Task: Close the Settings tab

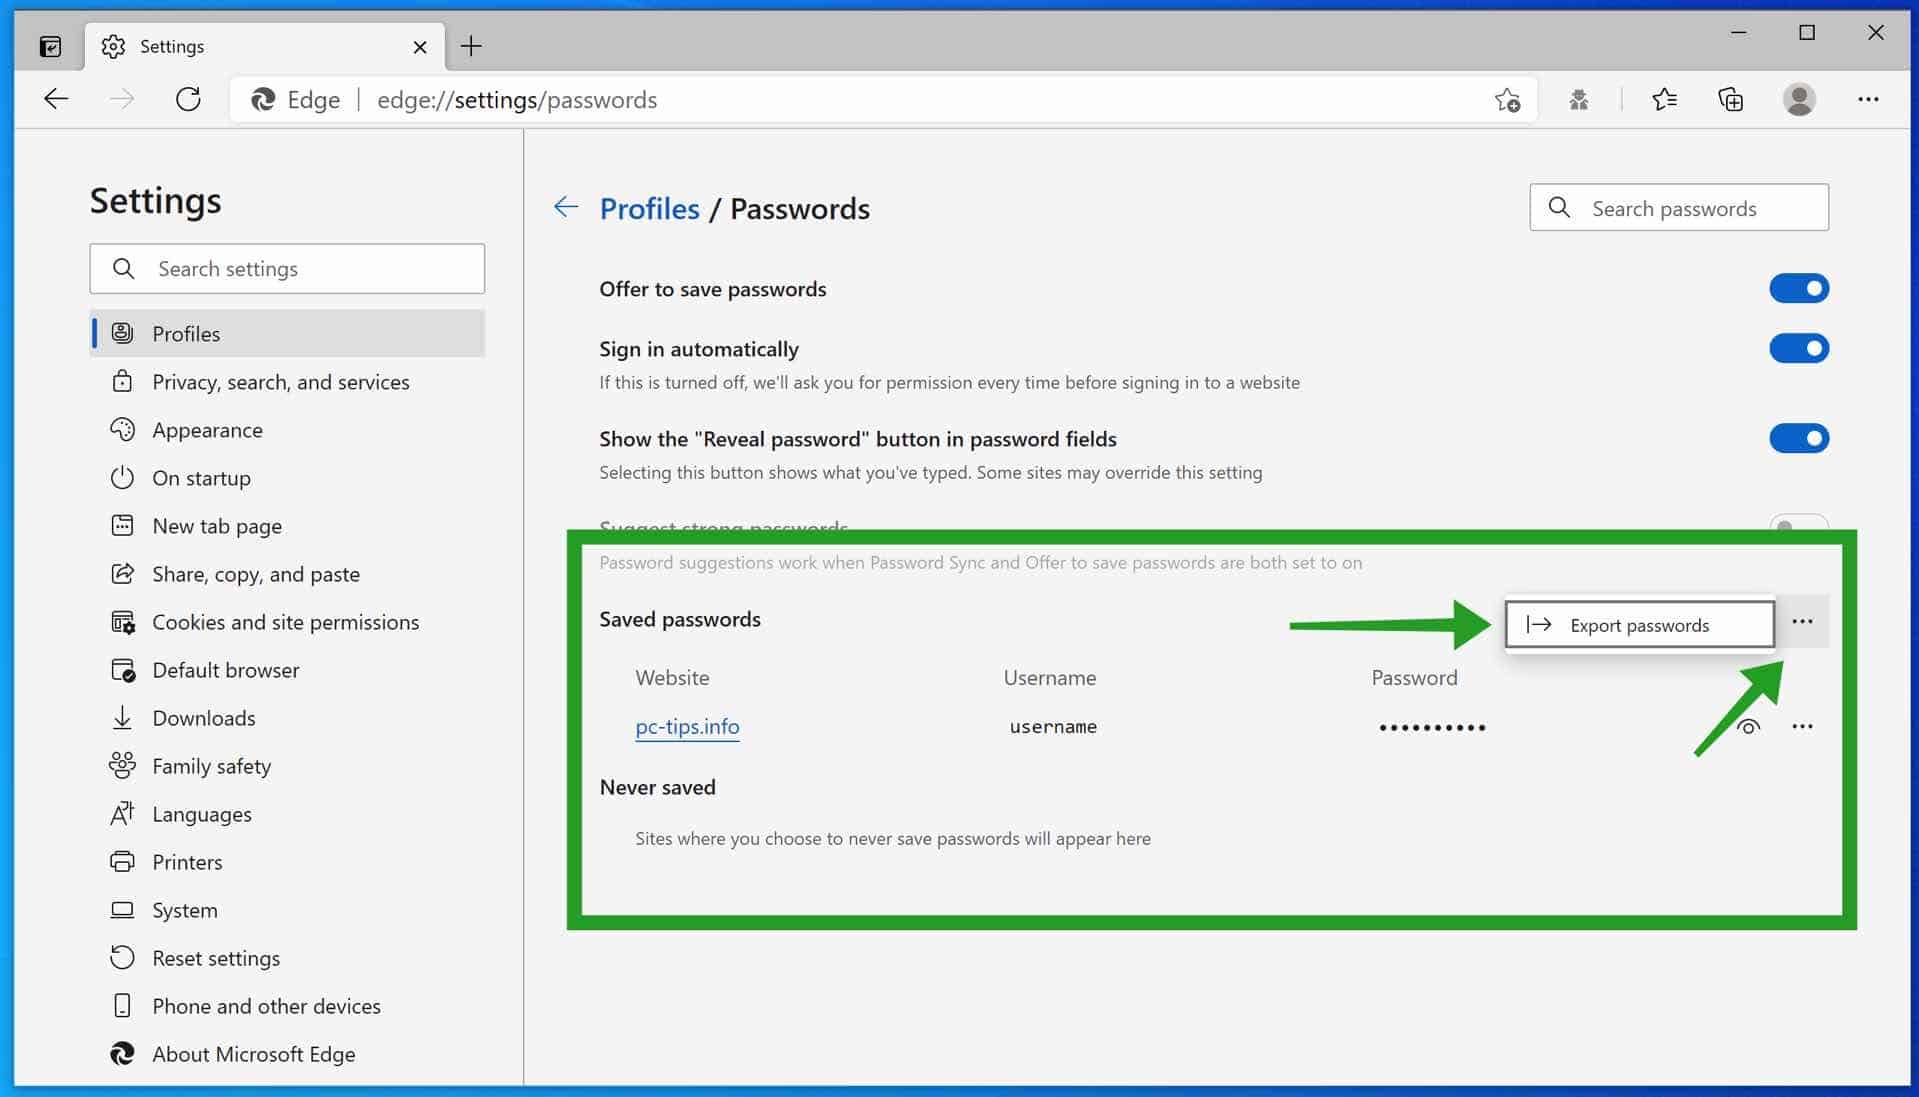Action: click(420, 47)
